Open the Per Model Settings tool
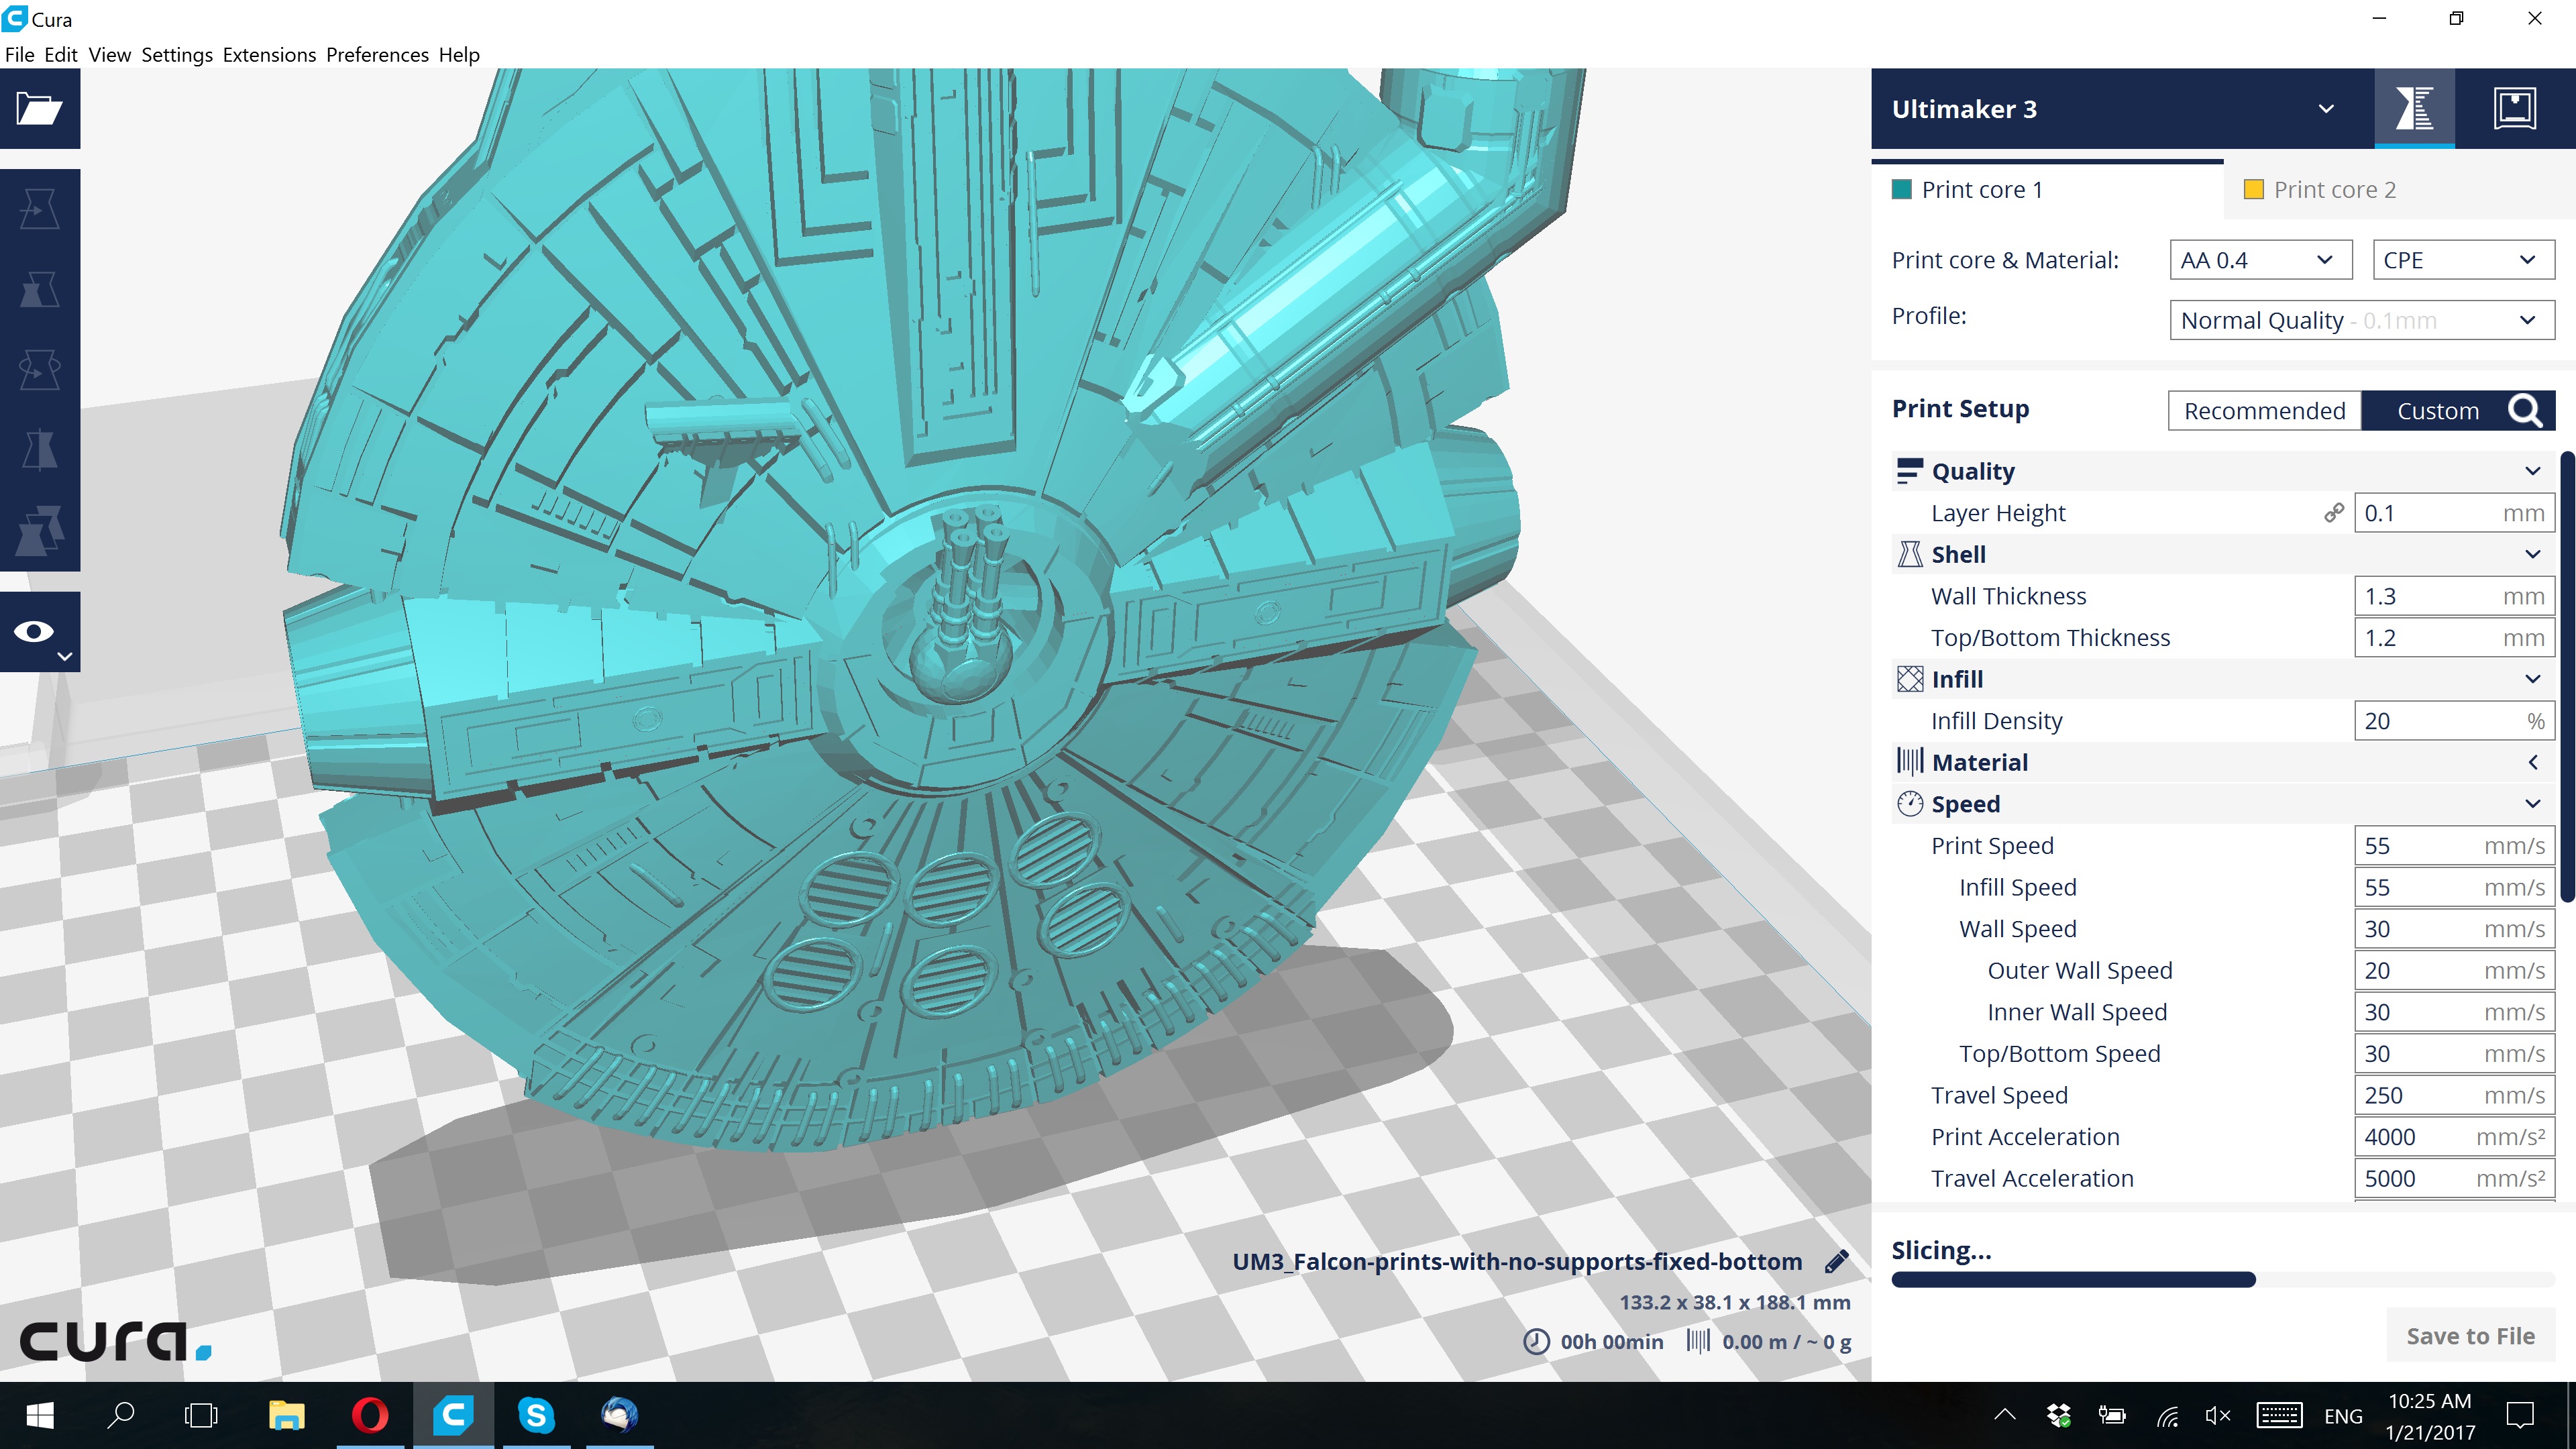The width and height of the screenshot is (2576, 1449). 40,530
